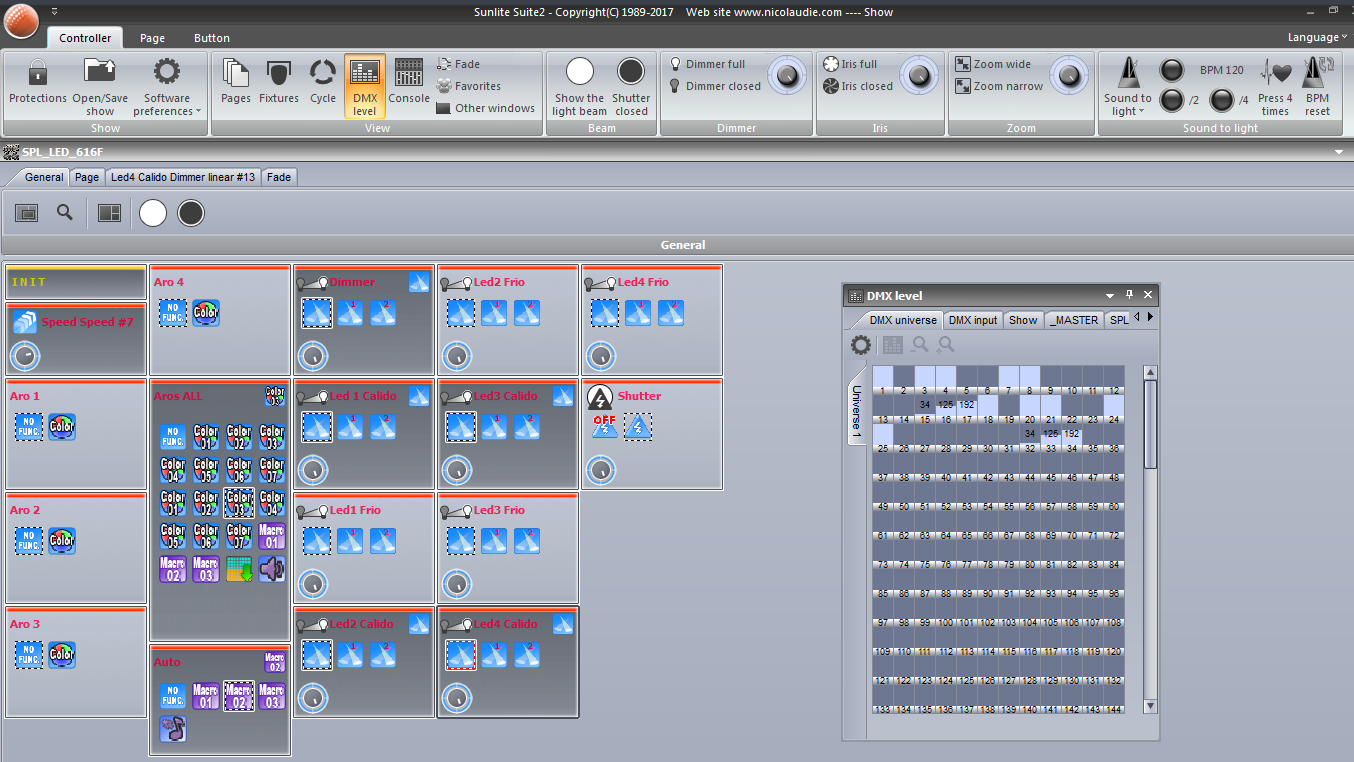This screenshot has width=1354, height=762.
Task: Toggle the dark circle button in page toolbar
Action: click(x=191, y=212)
